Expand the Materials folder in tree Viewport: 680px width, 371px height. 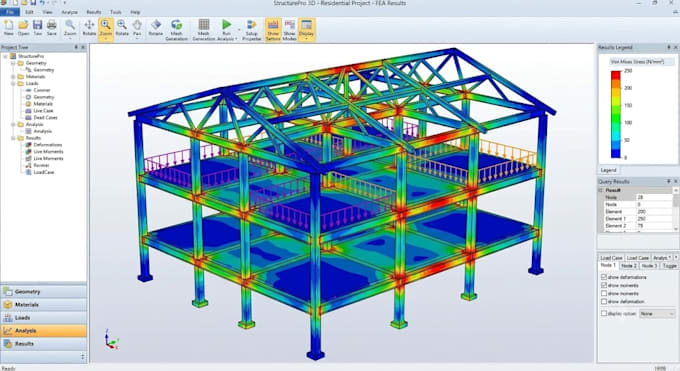coord(13,77)
